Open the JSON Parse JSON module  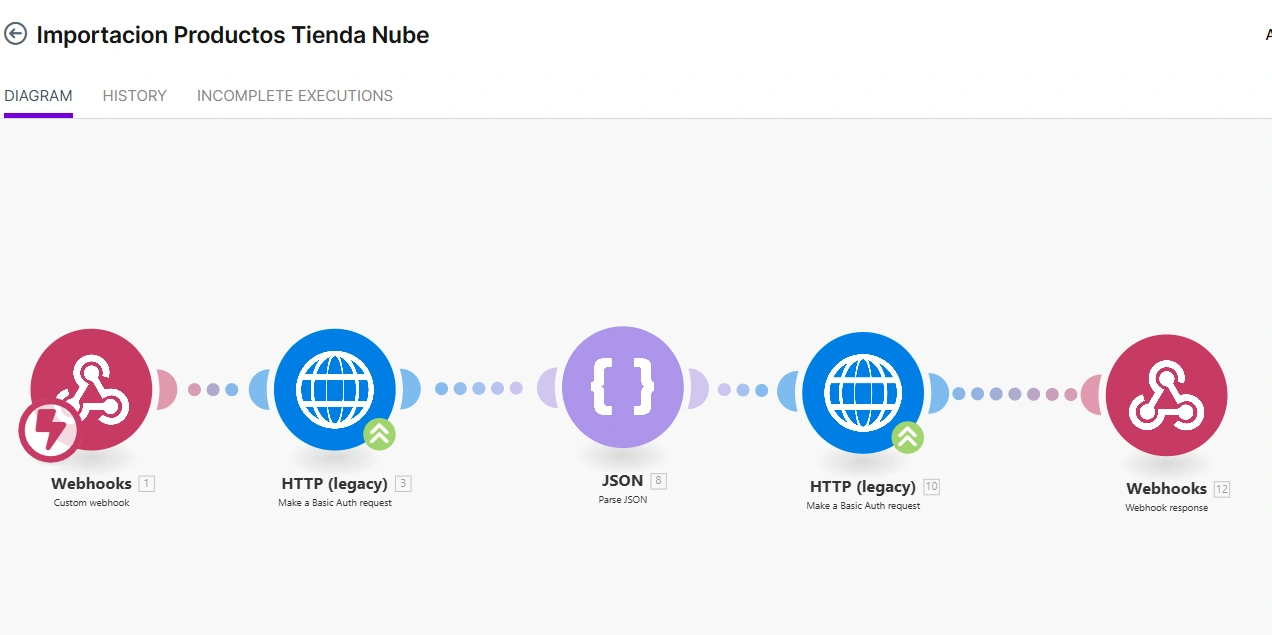click(623, 387)
